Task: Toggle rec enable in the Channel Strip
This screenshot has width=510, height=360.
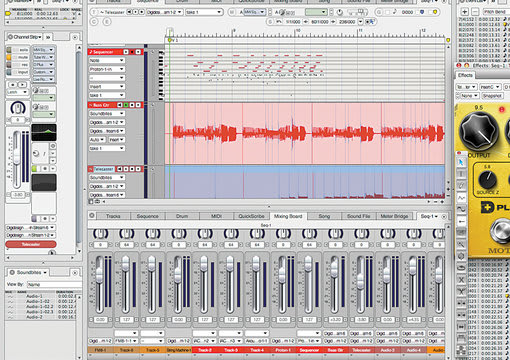Action: pos(18,65)
